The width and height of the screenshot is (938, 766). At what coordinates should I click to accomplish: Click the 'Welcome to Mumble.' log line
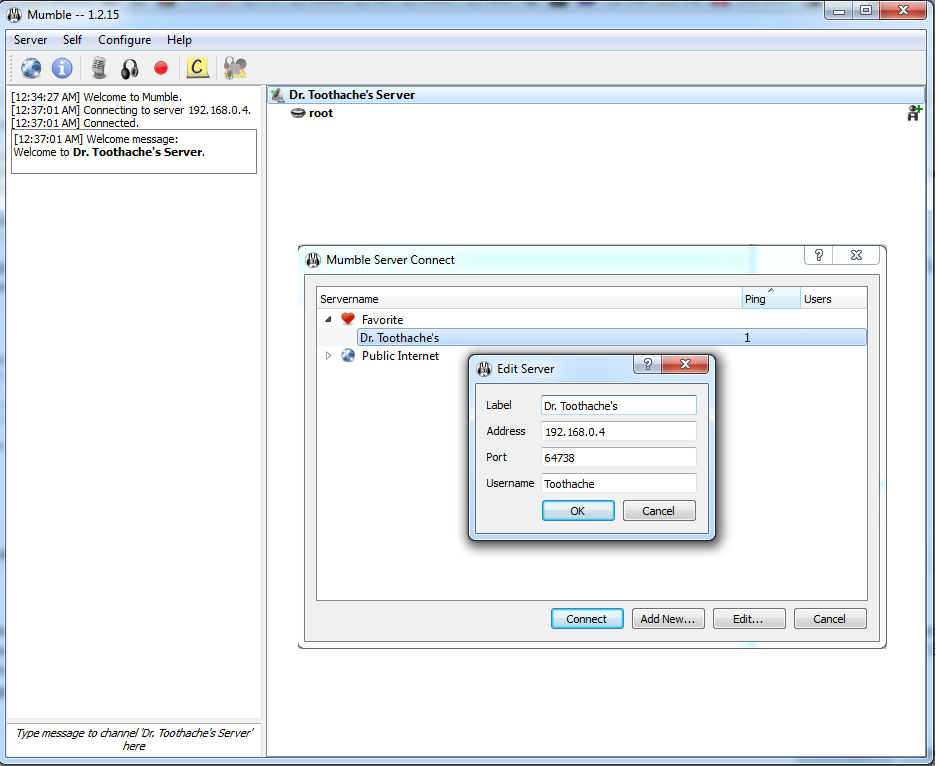click(x=96, y=97)
